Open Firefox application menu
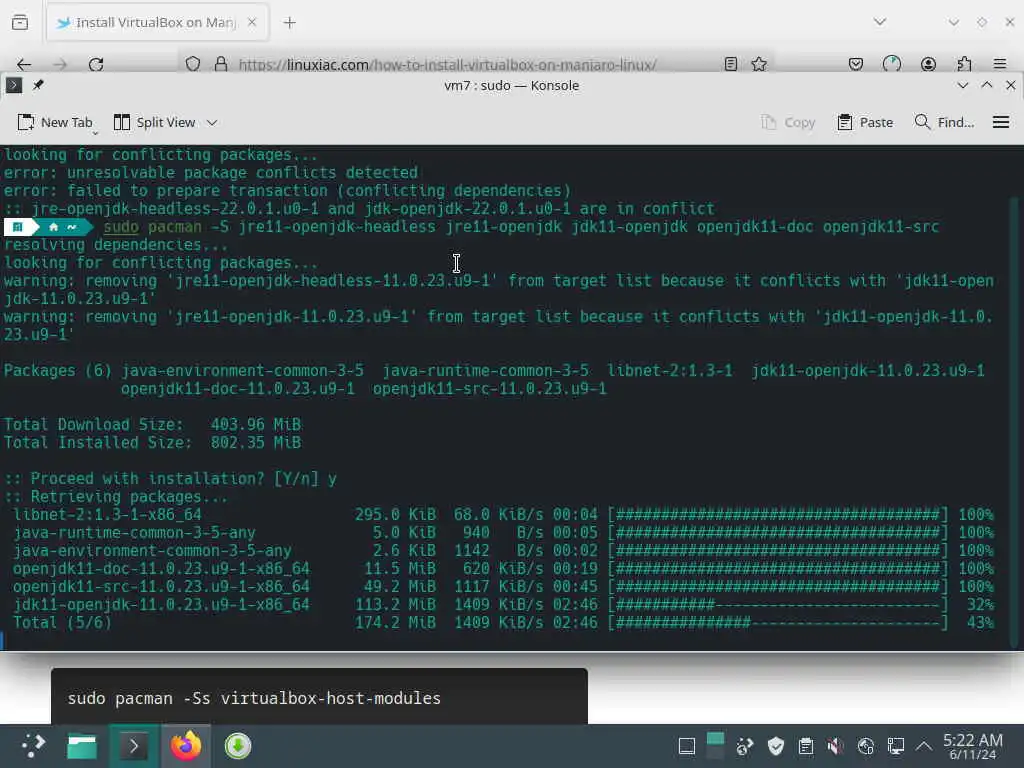 click(1000, 64)
